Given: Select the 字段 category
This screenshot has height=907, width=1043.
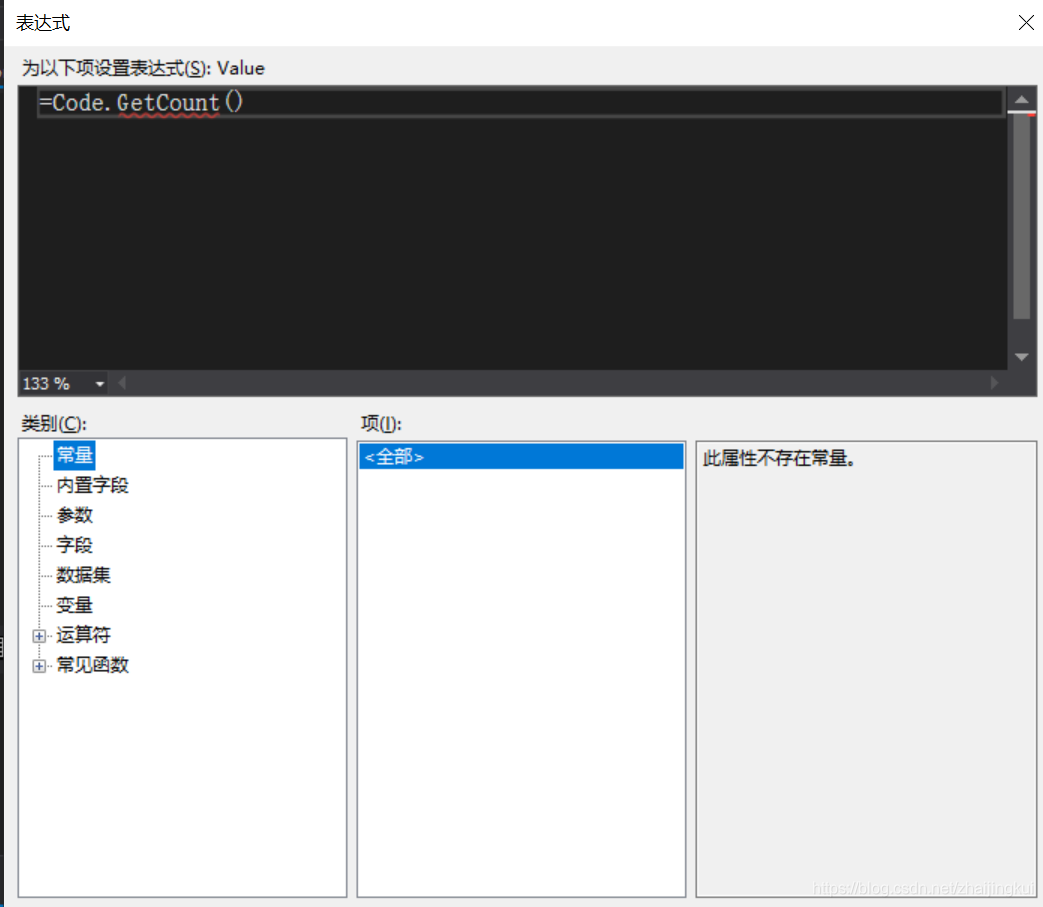Looking at the screenshot, I should (75, 545).
